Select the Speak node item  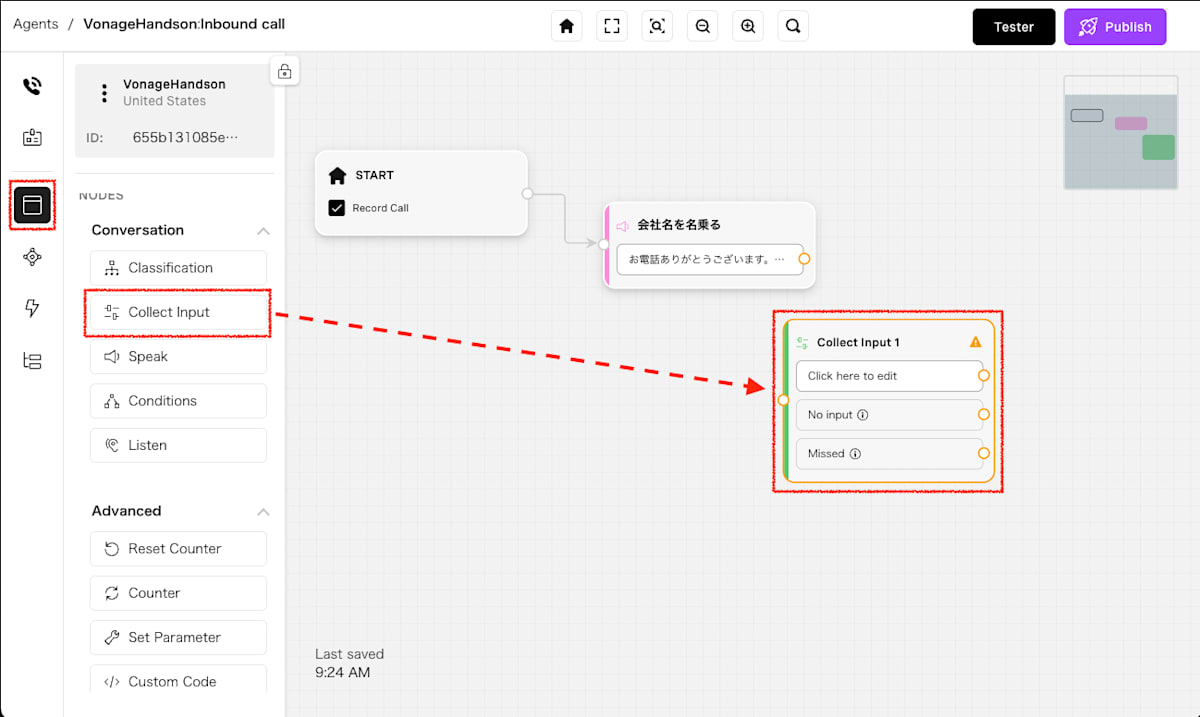point(178,357)
